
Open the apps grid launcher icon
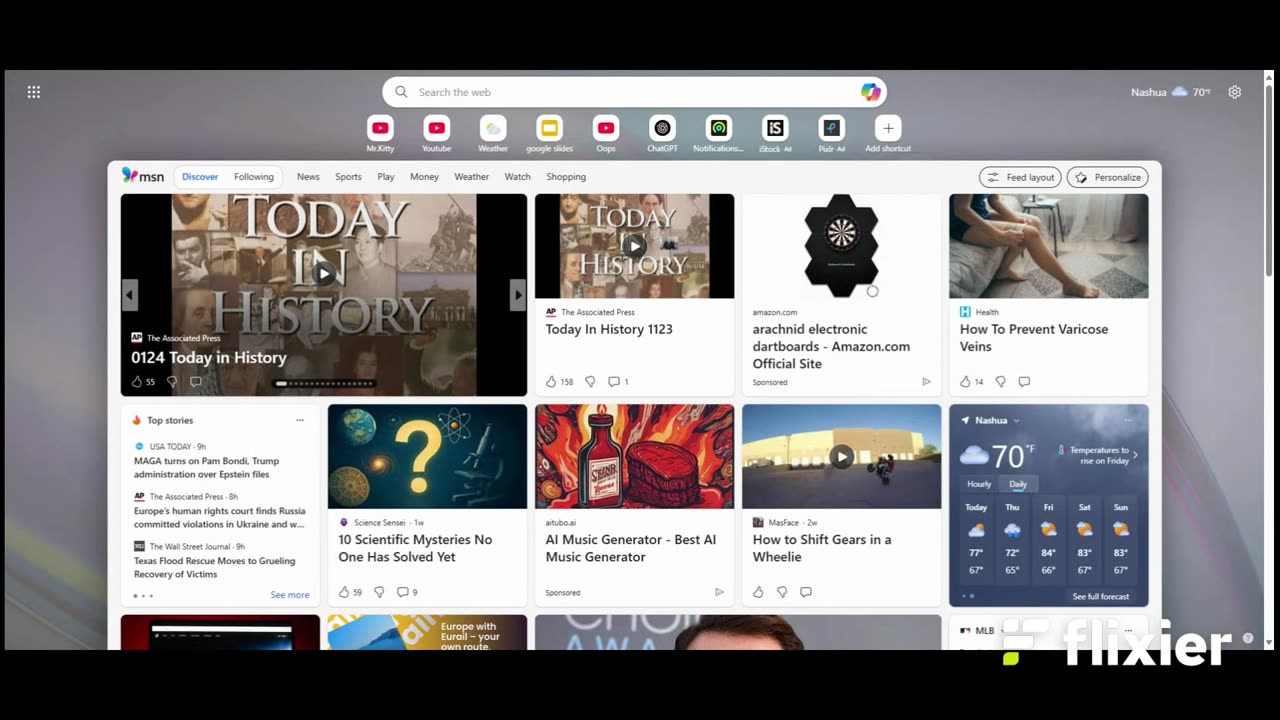click(x=34, y=92)
